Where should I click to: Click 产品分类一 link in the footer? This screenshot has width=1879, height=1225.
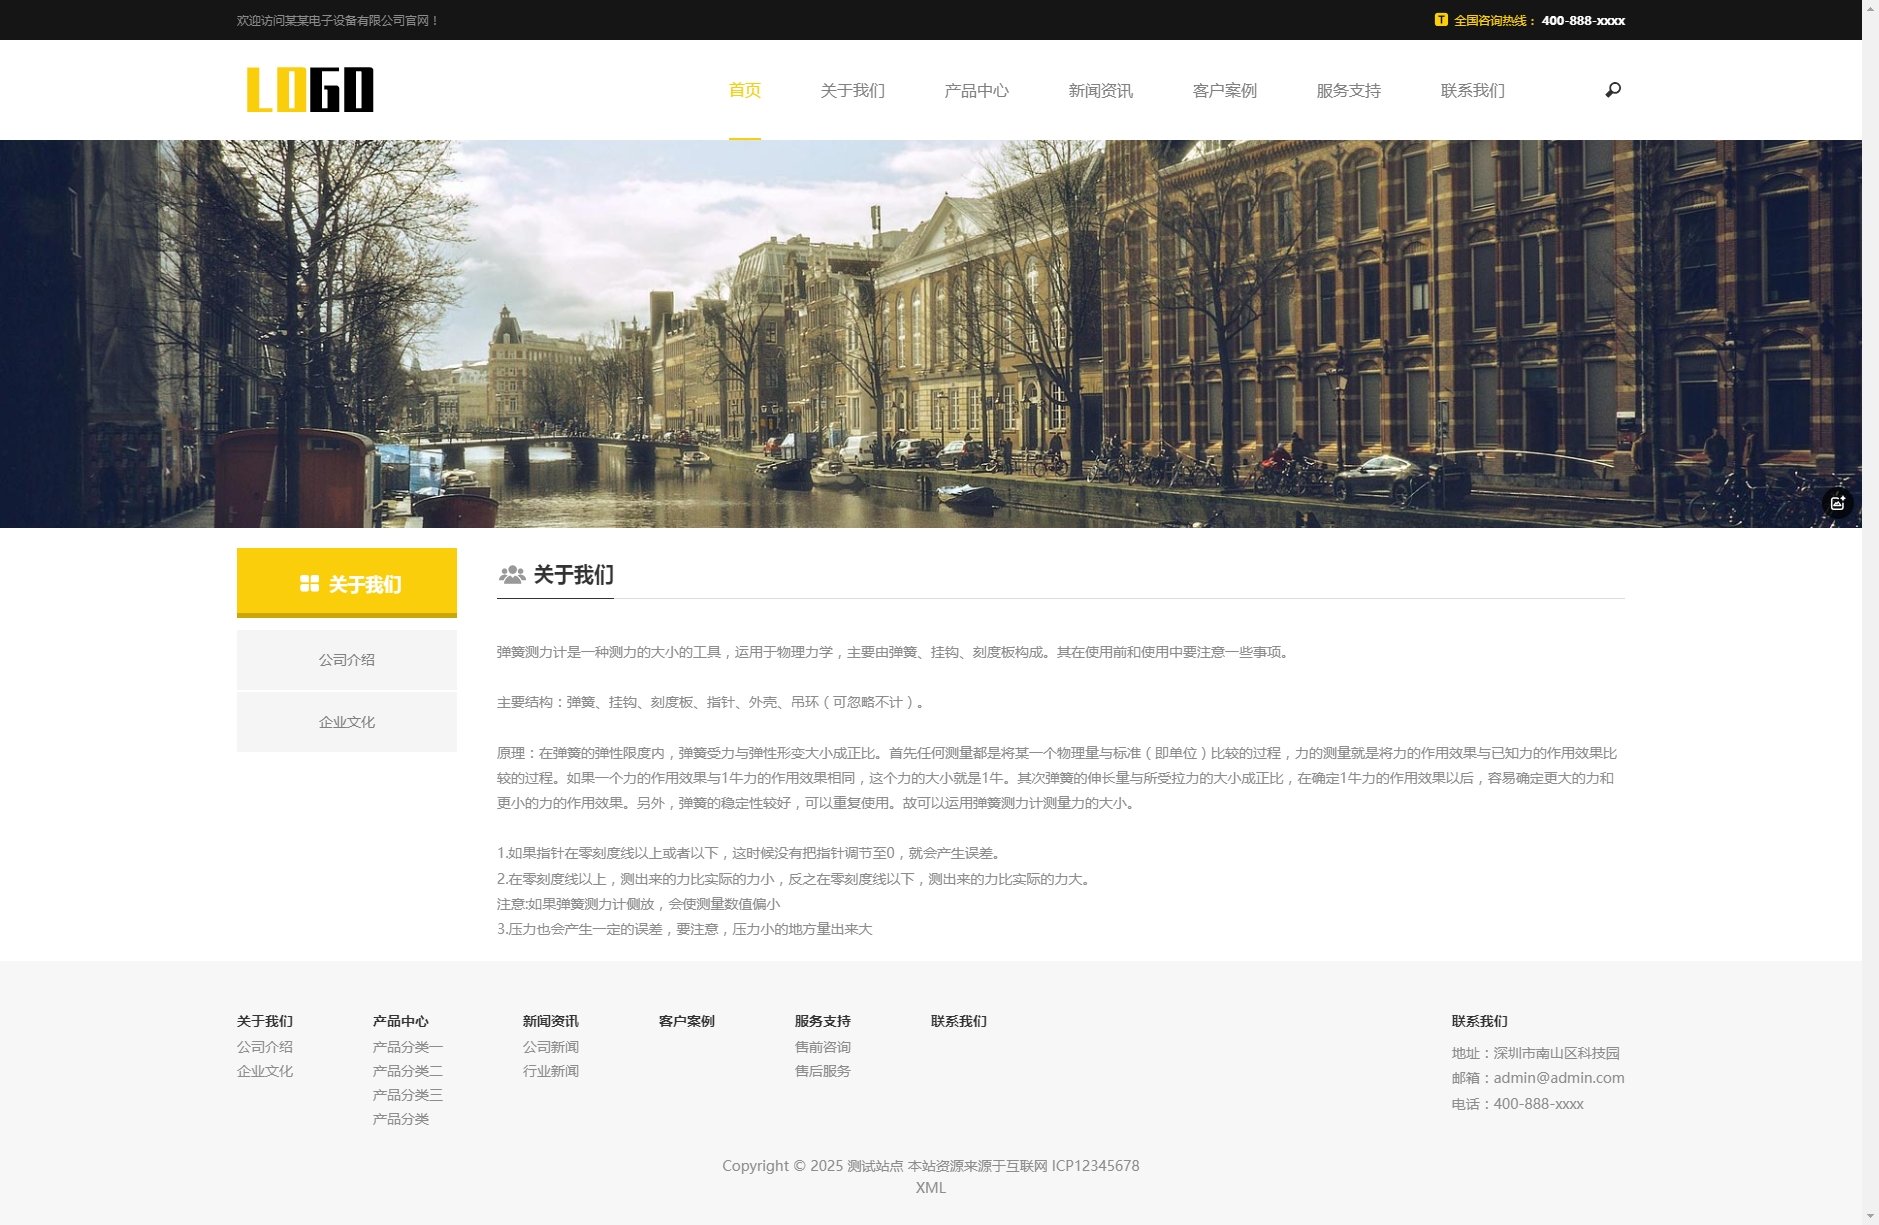pyautogui.click(x=407, y=1047)
